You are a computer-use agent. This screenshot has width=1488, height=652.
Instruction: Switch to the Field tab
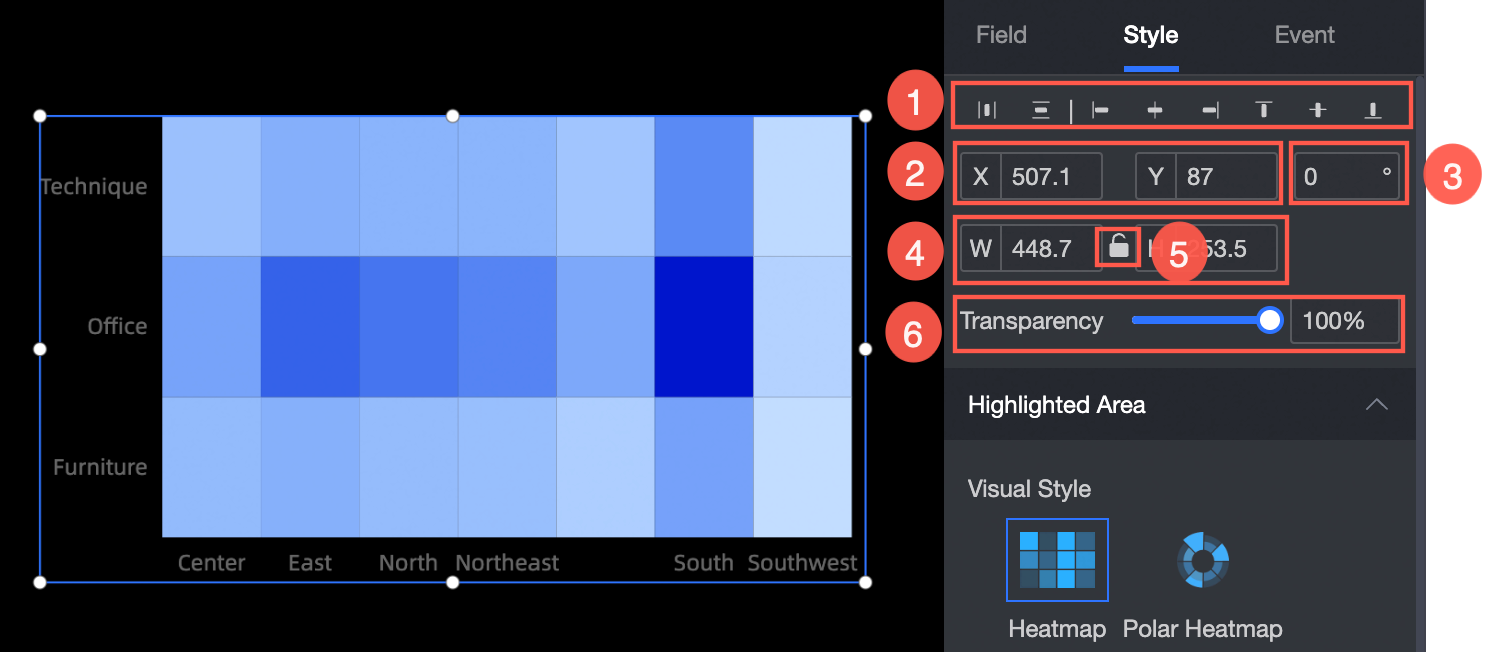pos(1001,35)
